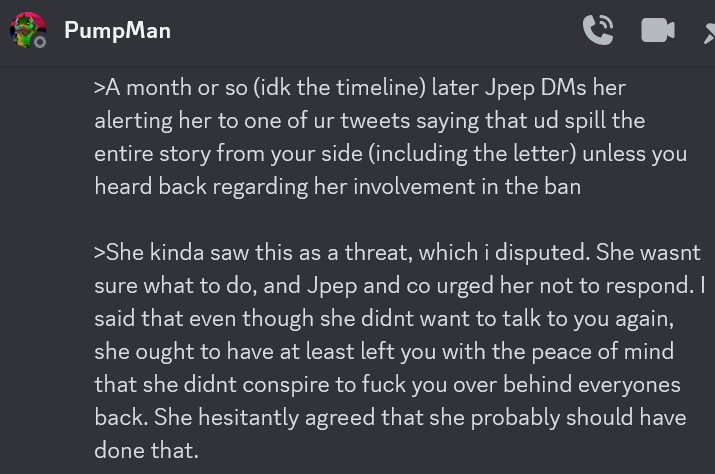Click the partially visible pin icon

(707, 32)
